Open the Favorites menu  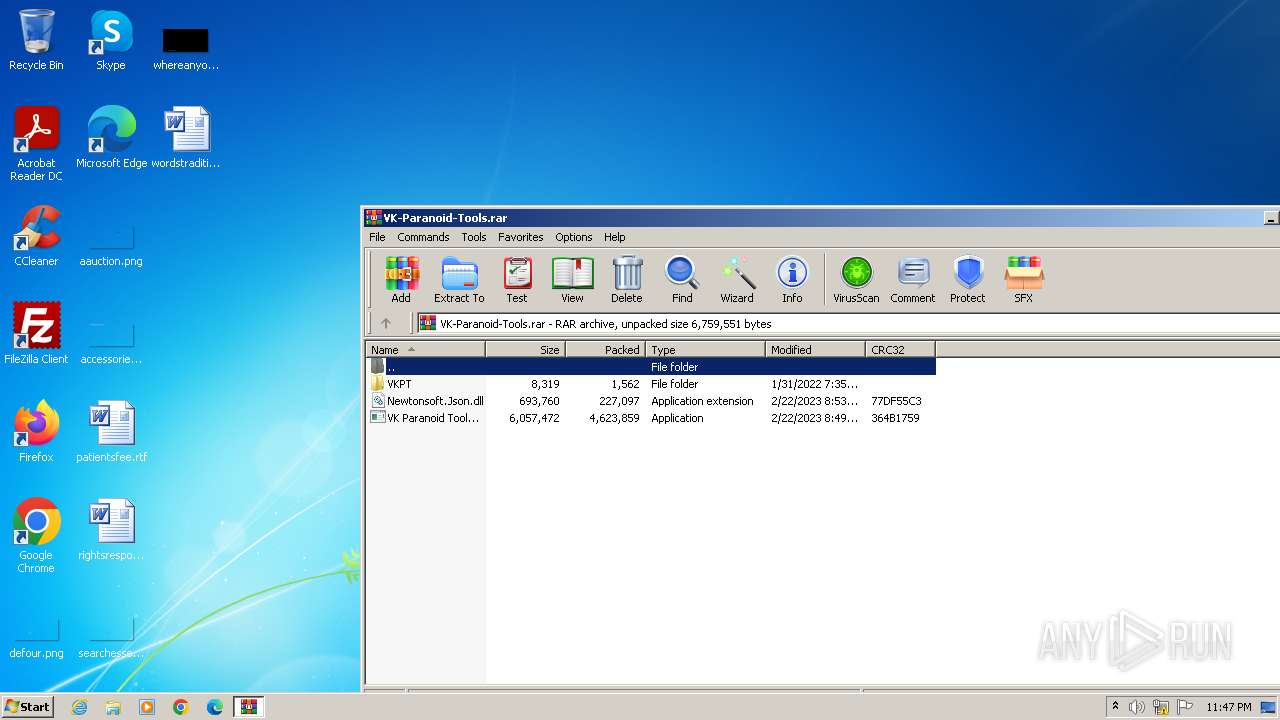[521, 237]
